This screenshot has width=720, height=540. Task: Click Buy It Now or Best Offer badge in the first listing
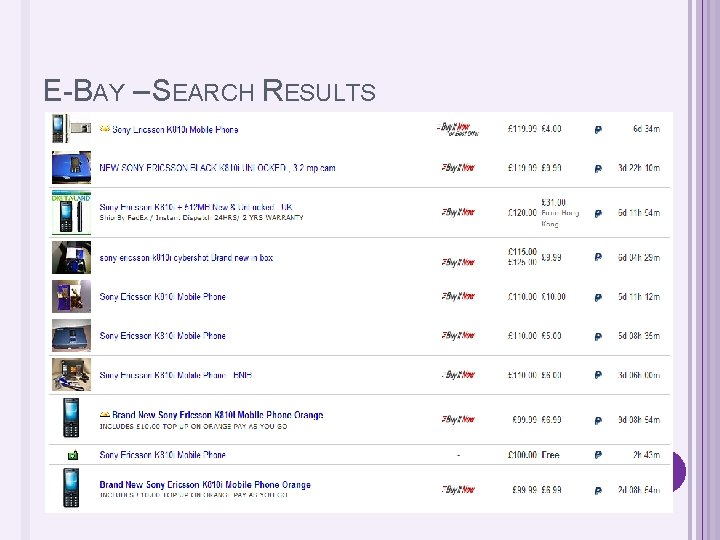(x=458, y=129)
